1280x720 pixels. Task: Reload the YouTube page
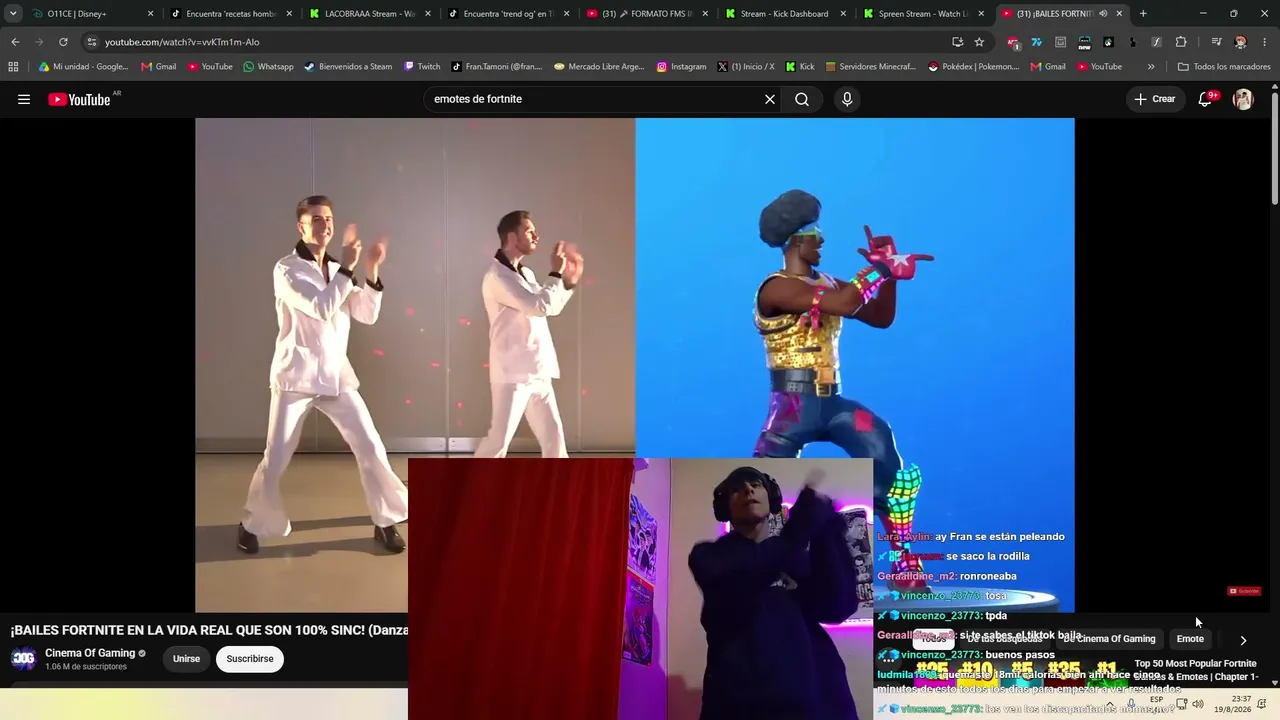(63, 42)
